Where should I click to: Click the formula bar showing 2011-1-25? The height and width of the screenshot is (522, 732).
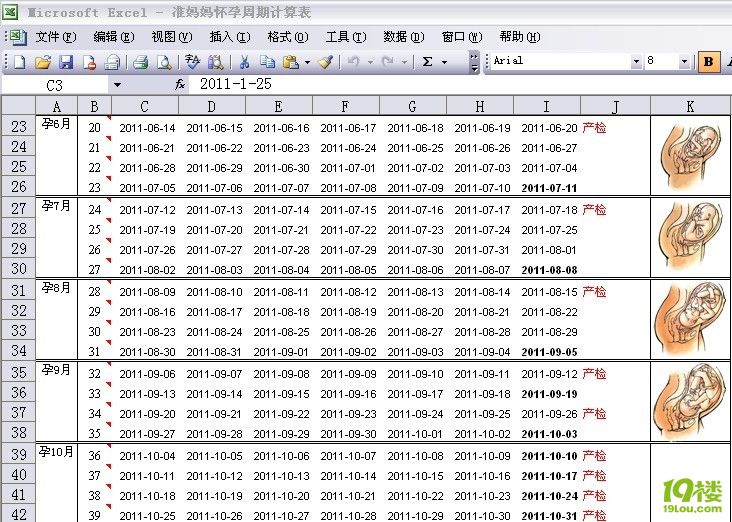point(400,85)
